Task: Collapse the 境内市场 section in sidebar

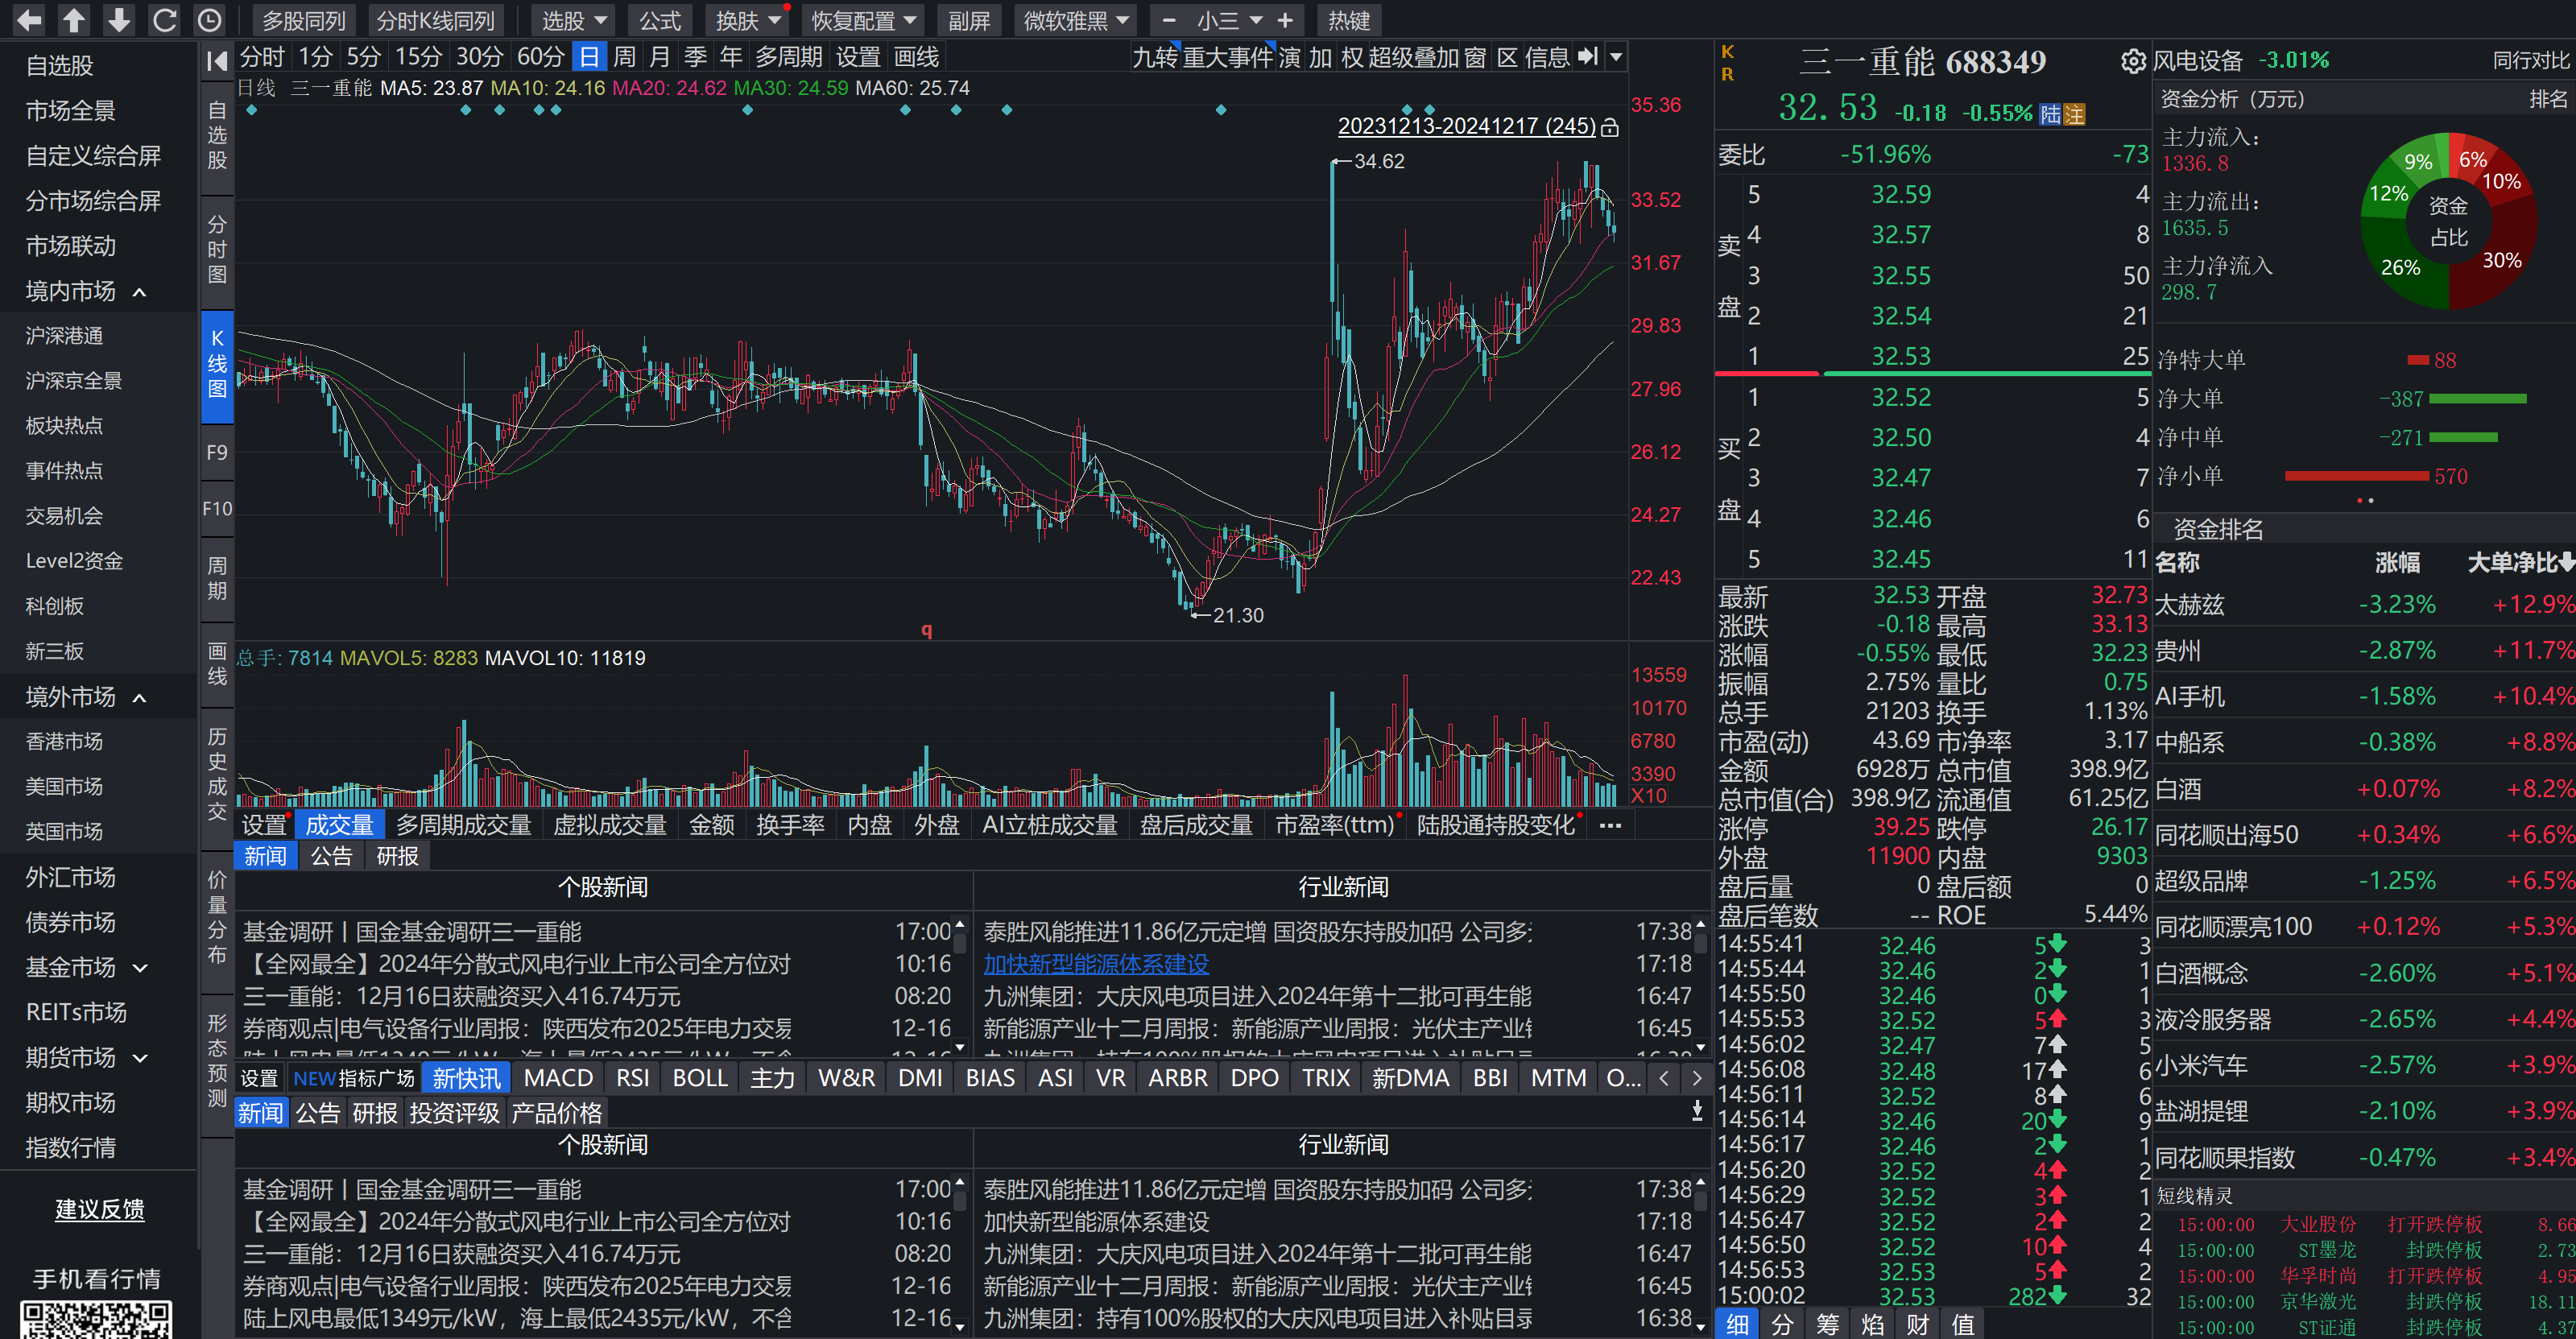Action: pyautogui.click(x=139, y=291)
